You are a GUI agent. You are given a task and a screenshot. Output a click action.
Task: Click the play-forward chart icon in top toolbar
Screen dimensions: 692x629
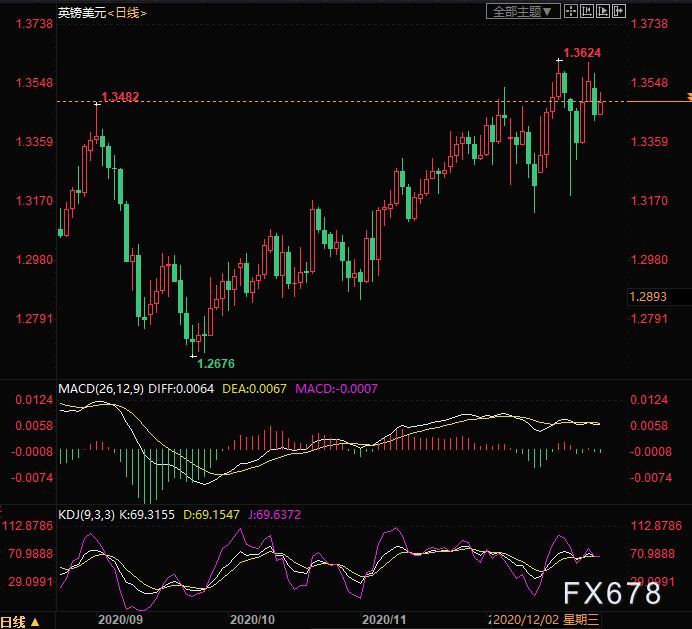[x=602, y=11]
